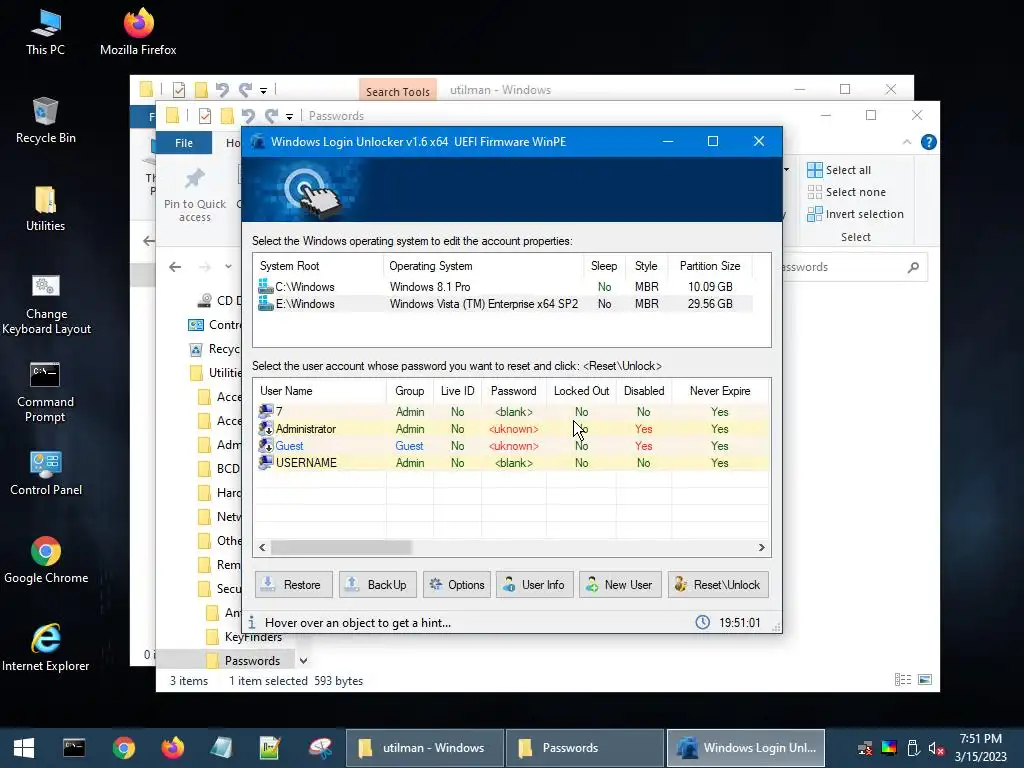Click Chrome icon in taskbar

(x=123, y=748)
